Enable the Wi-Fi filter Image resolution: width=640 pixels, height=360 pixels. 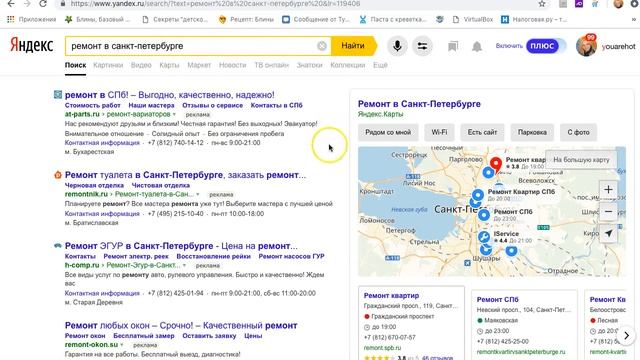click(x=439, y=132)
